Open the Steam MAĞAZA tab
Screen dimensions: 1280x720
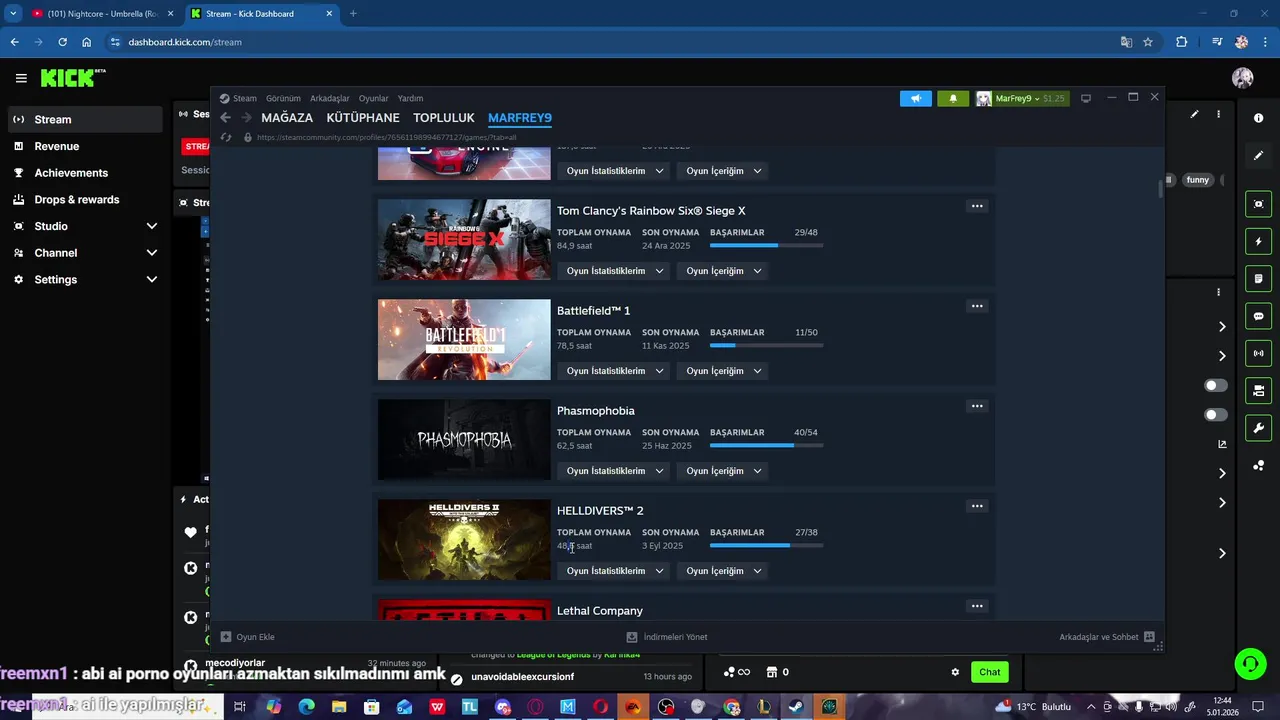[x=287, y=118]
